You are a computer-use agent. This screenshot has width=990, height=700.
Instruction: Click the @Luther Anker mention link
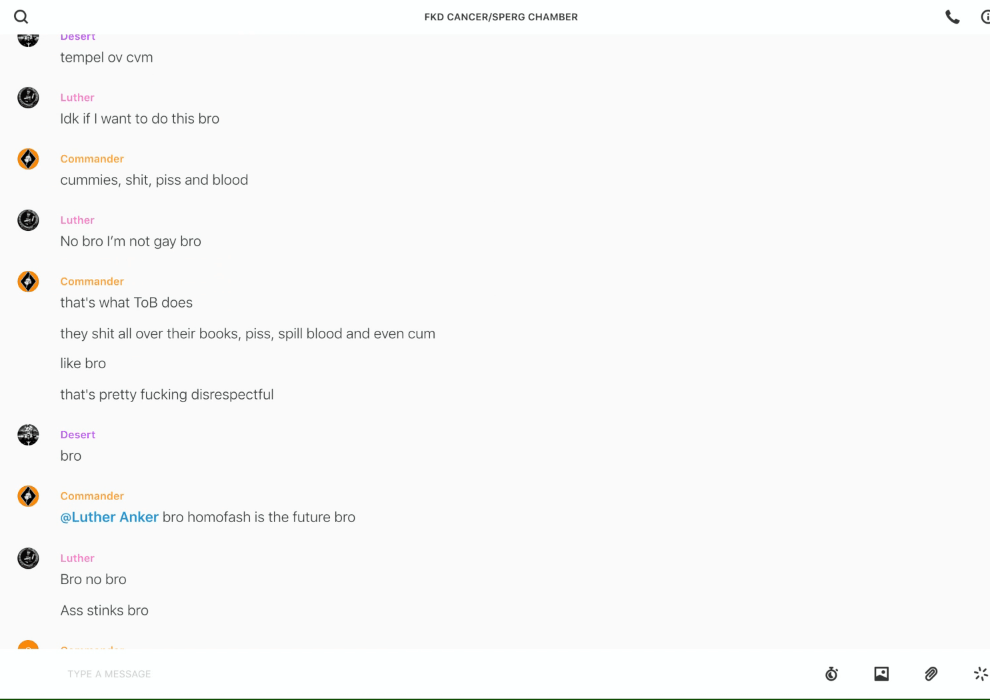[109, 517]
